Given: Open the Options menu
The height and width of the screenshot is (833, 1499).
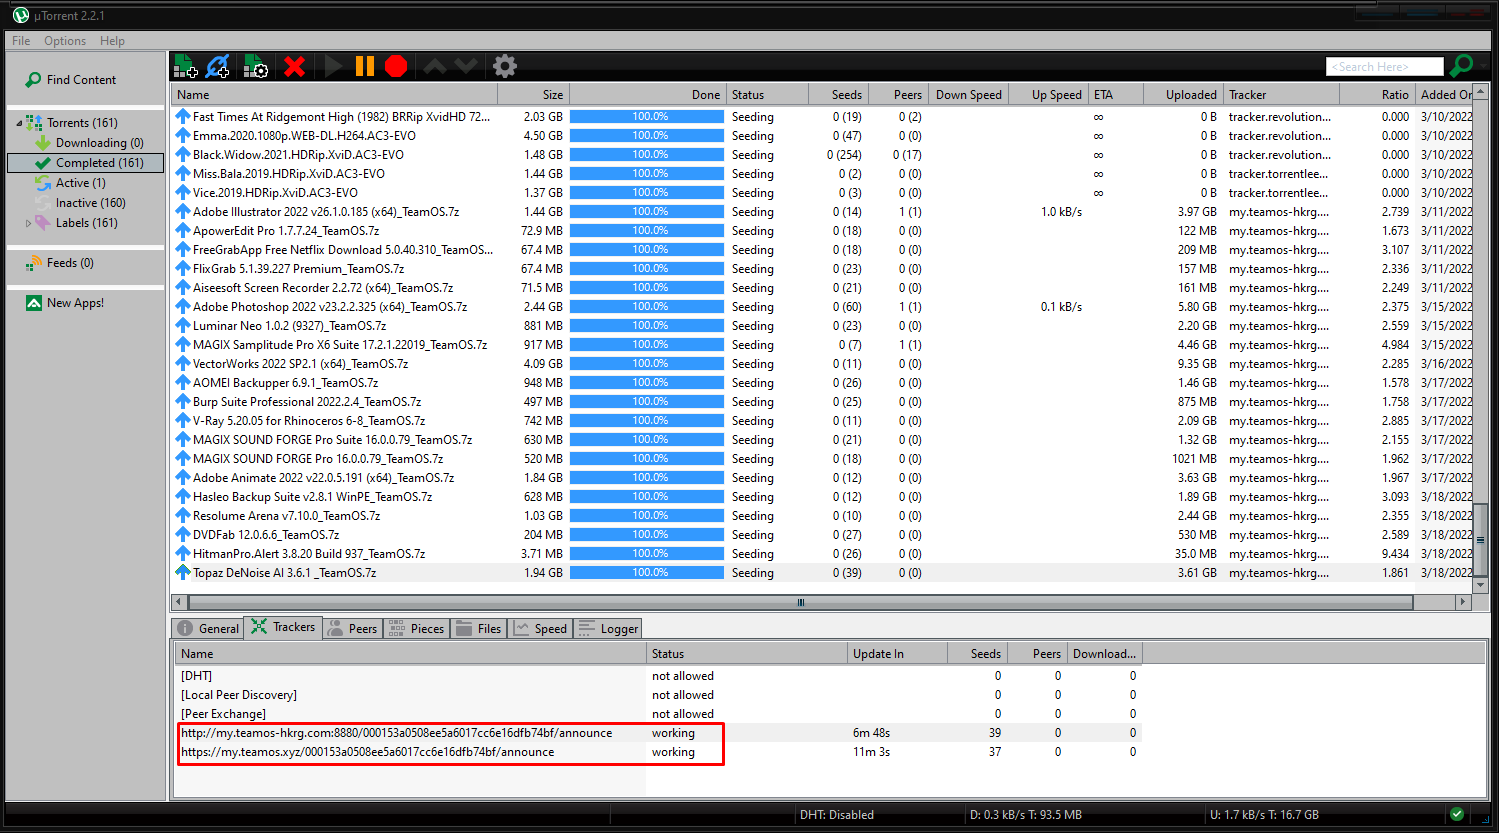Looking at the screenshot, I should [x=65, y=41].
